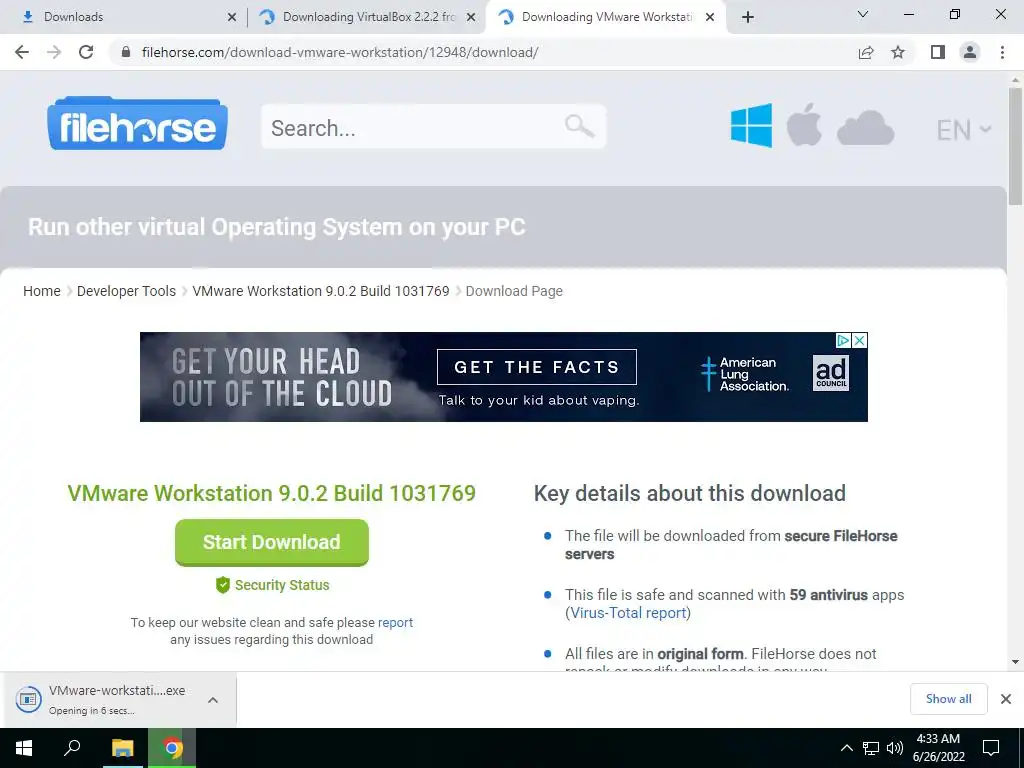Viewport: 1024px width, 768px height.
Task: Click the Security Status link
Action: 272,585
